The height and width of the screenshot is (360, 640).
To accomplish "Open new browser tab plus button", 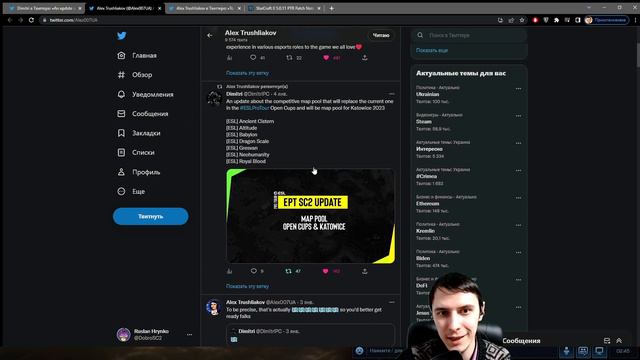I will coord(331,8).
